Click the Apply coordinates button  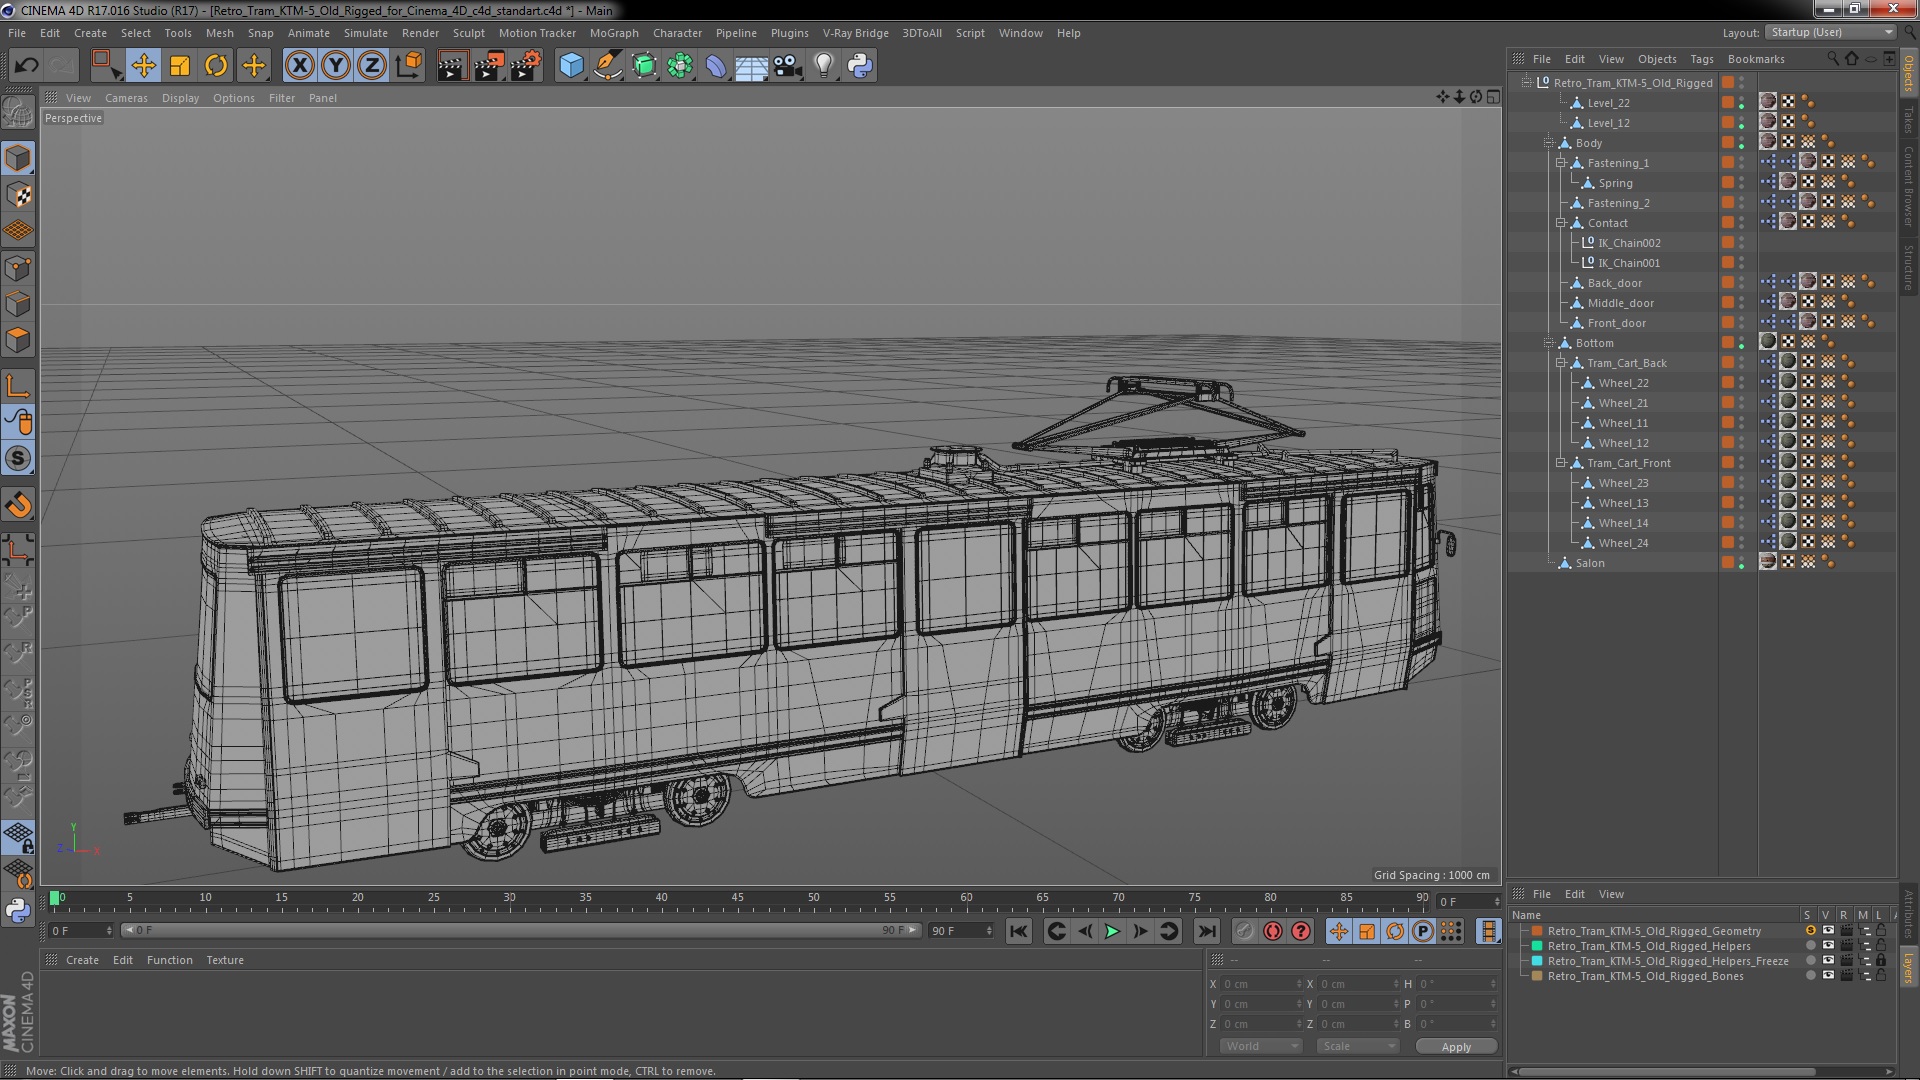pyautogui.click(x=1456, y=1046)
